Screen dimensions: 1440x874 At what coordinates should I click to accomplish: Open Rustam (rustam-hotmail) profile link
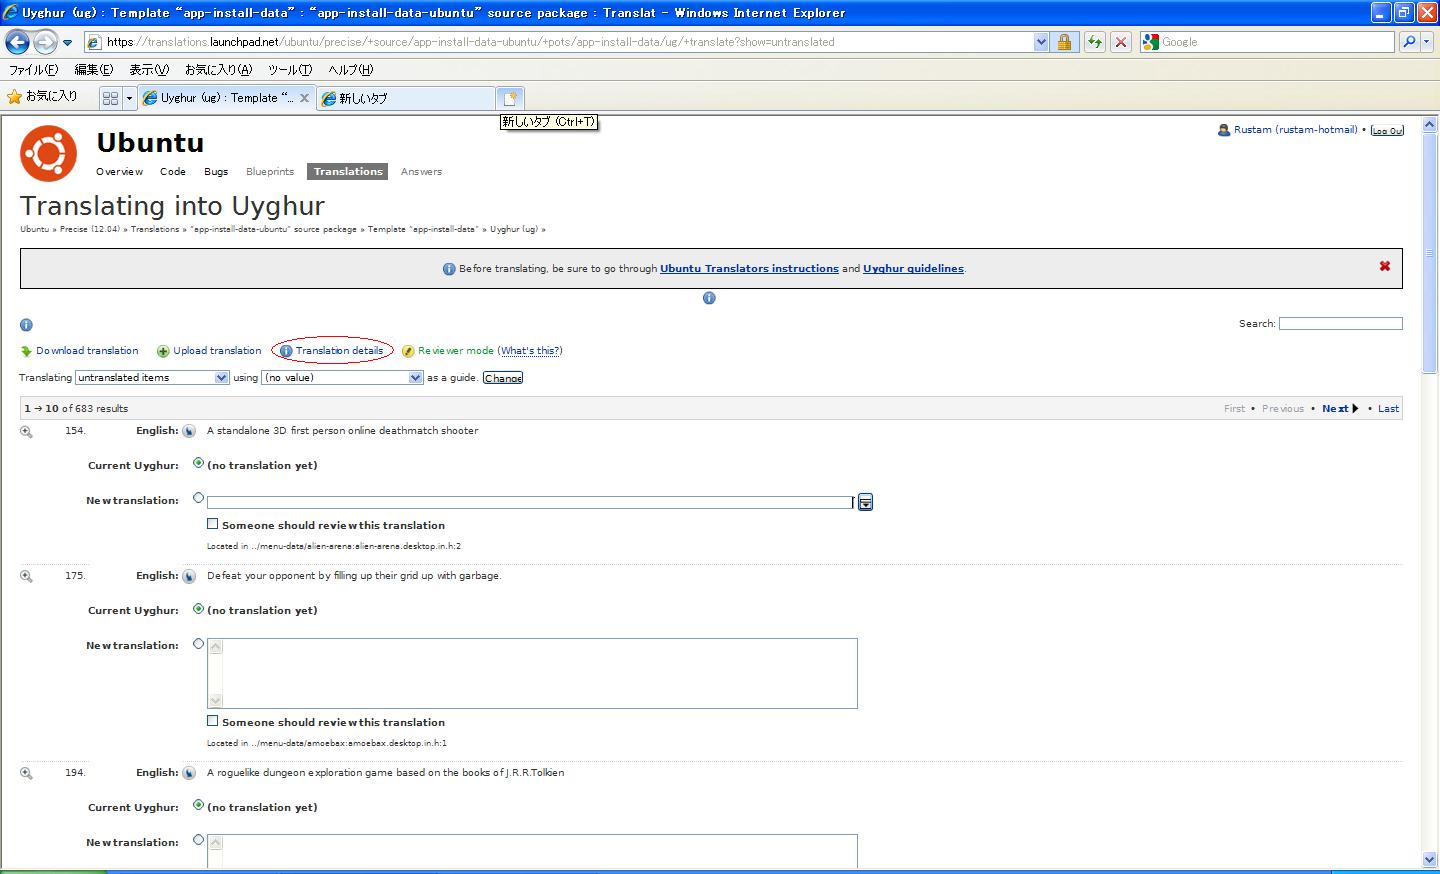[1296, 130]
